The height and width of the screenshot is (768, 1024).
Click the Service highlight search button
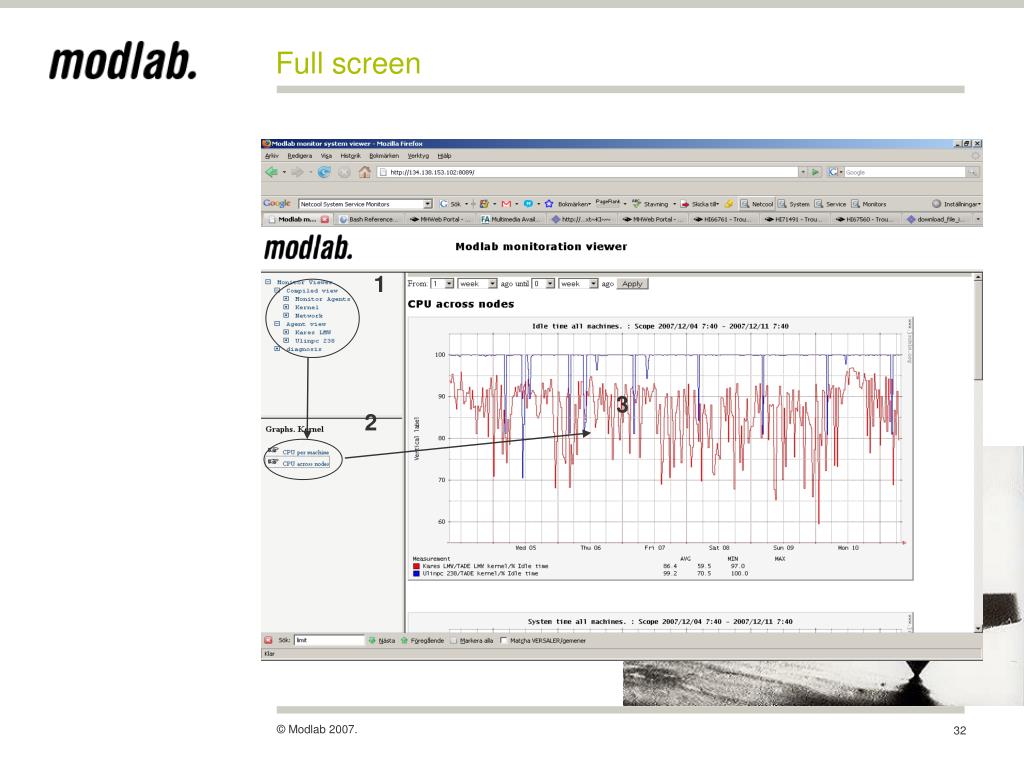click(x=830, y=204)
